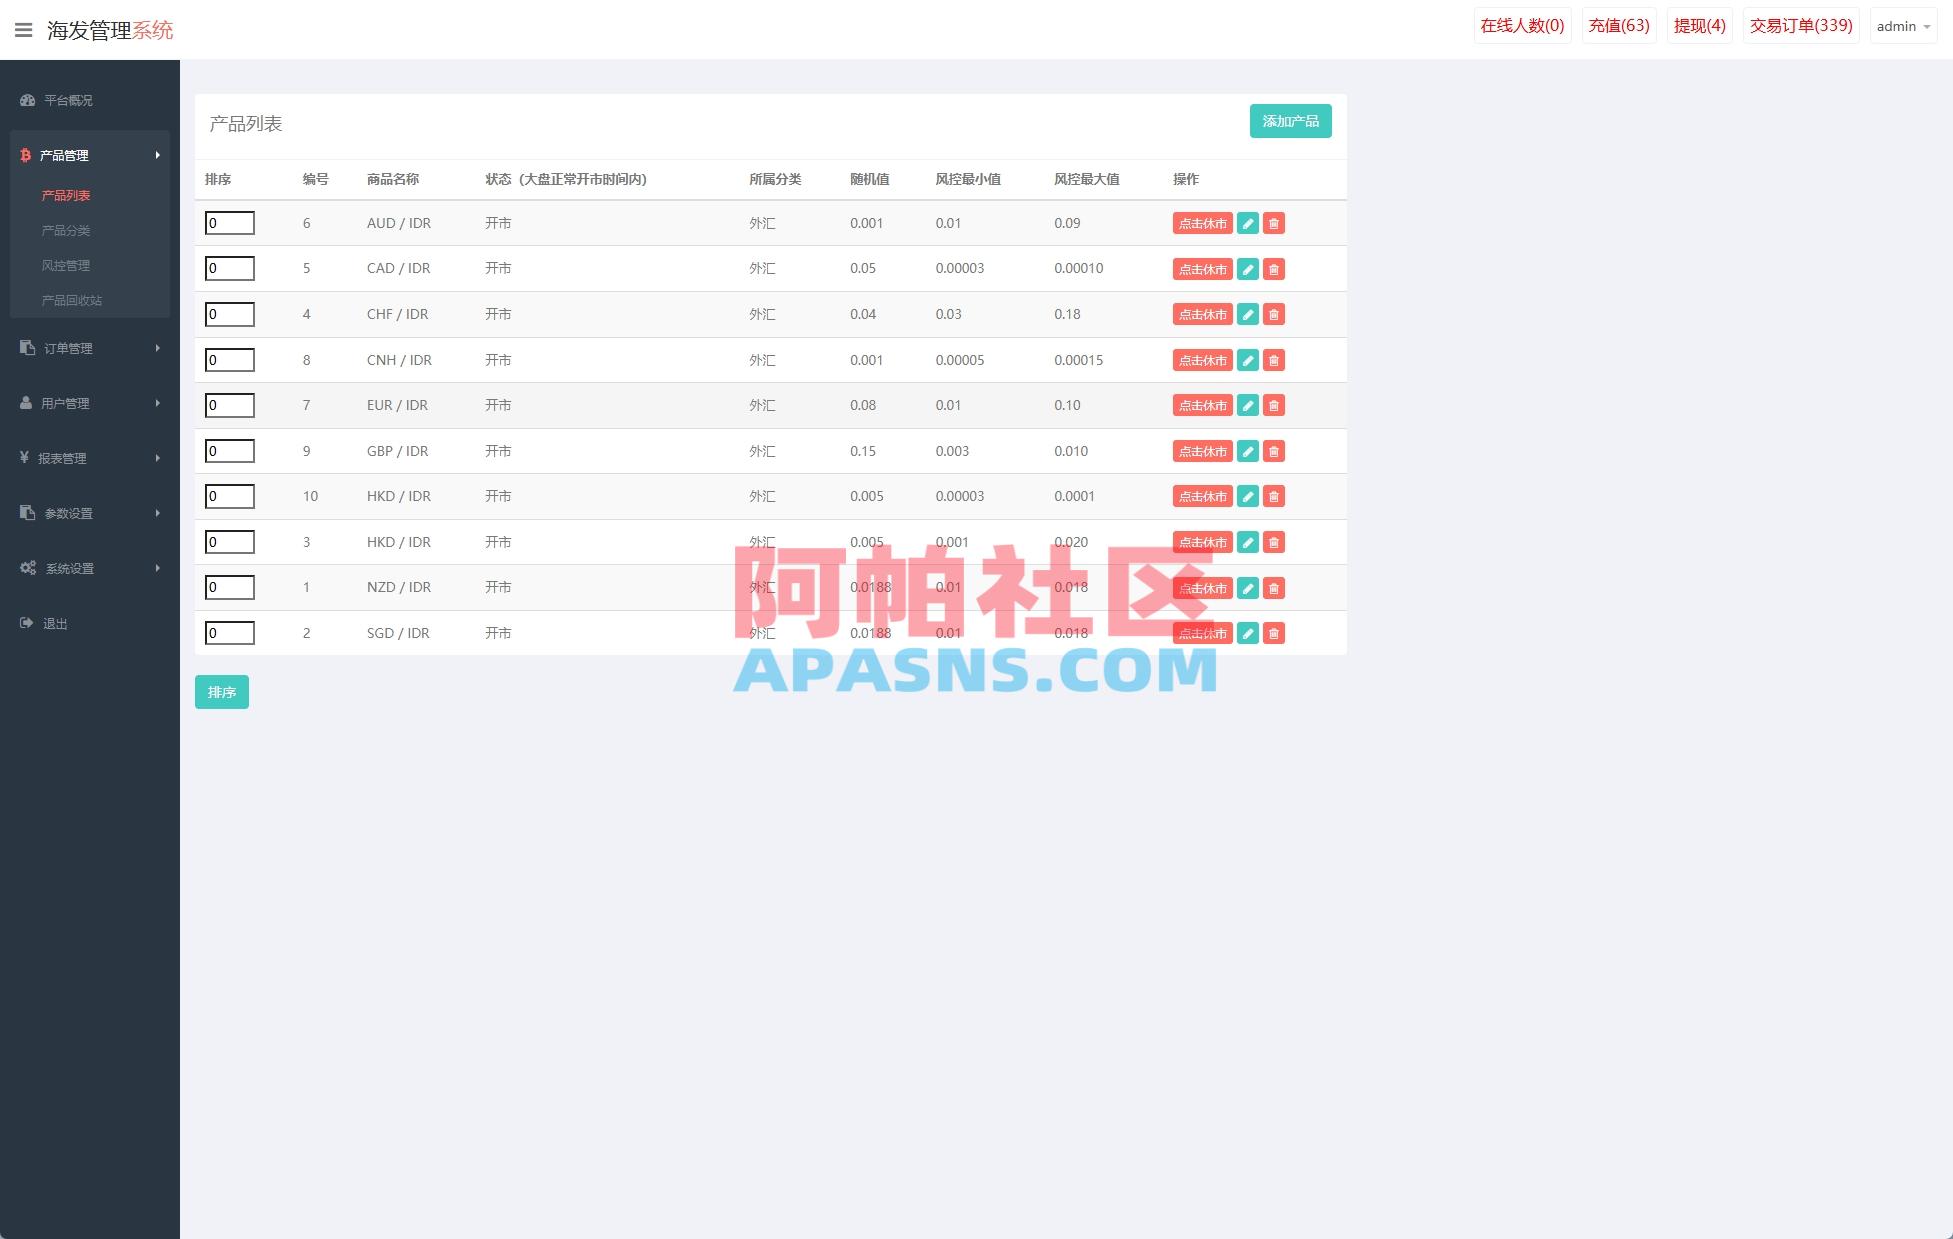Open the 提现(4) notifications
1953x1239 pixels.
point(1700,26)
